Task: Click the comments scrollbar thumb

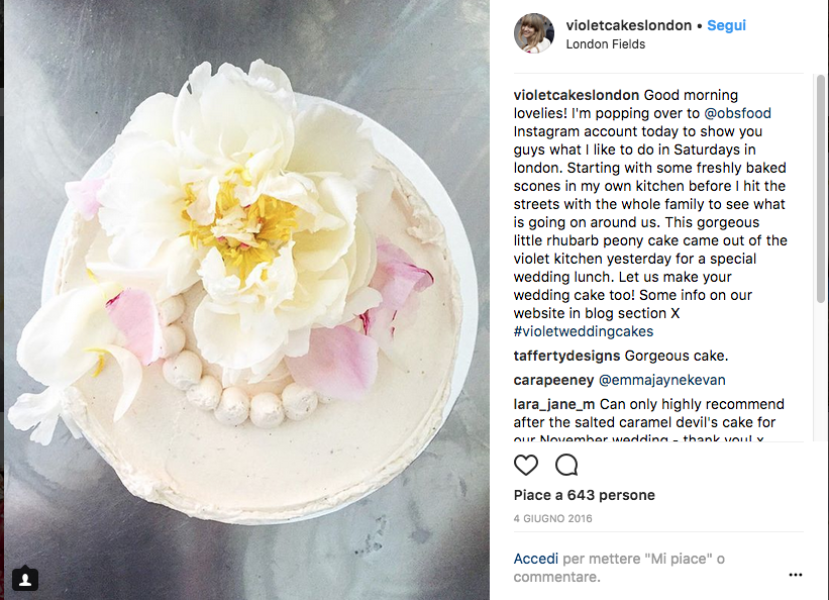Action: point(821,189)
